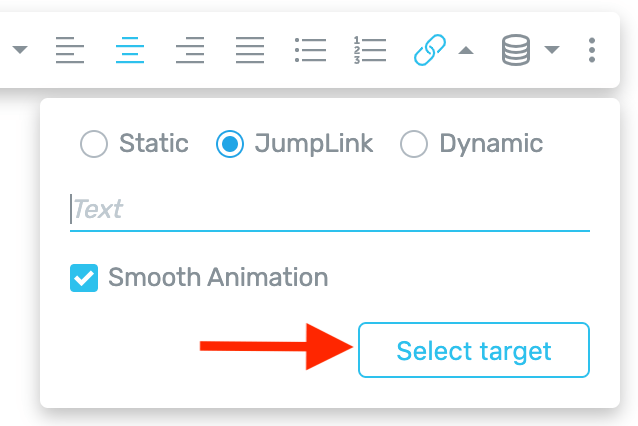The width and height of the screenshot is (638, 426).
Task: Expand the dropdown arrow beside the database icon
Action: pyautogui.click(x=552, y=50)
